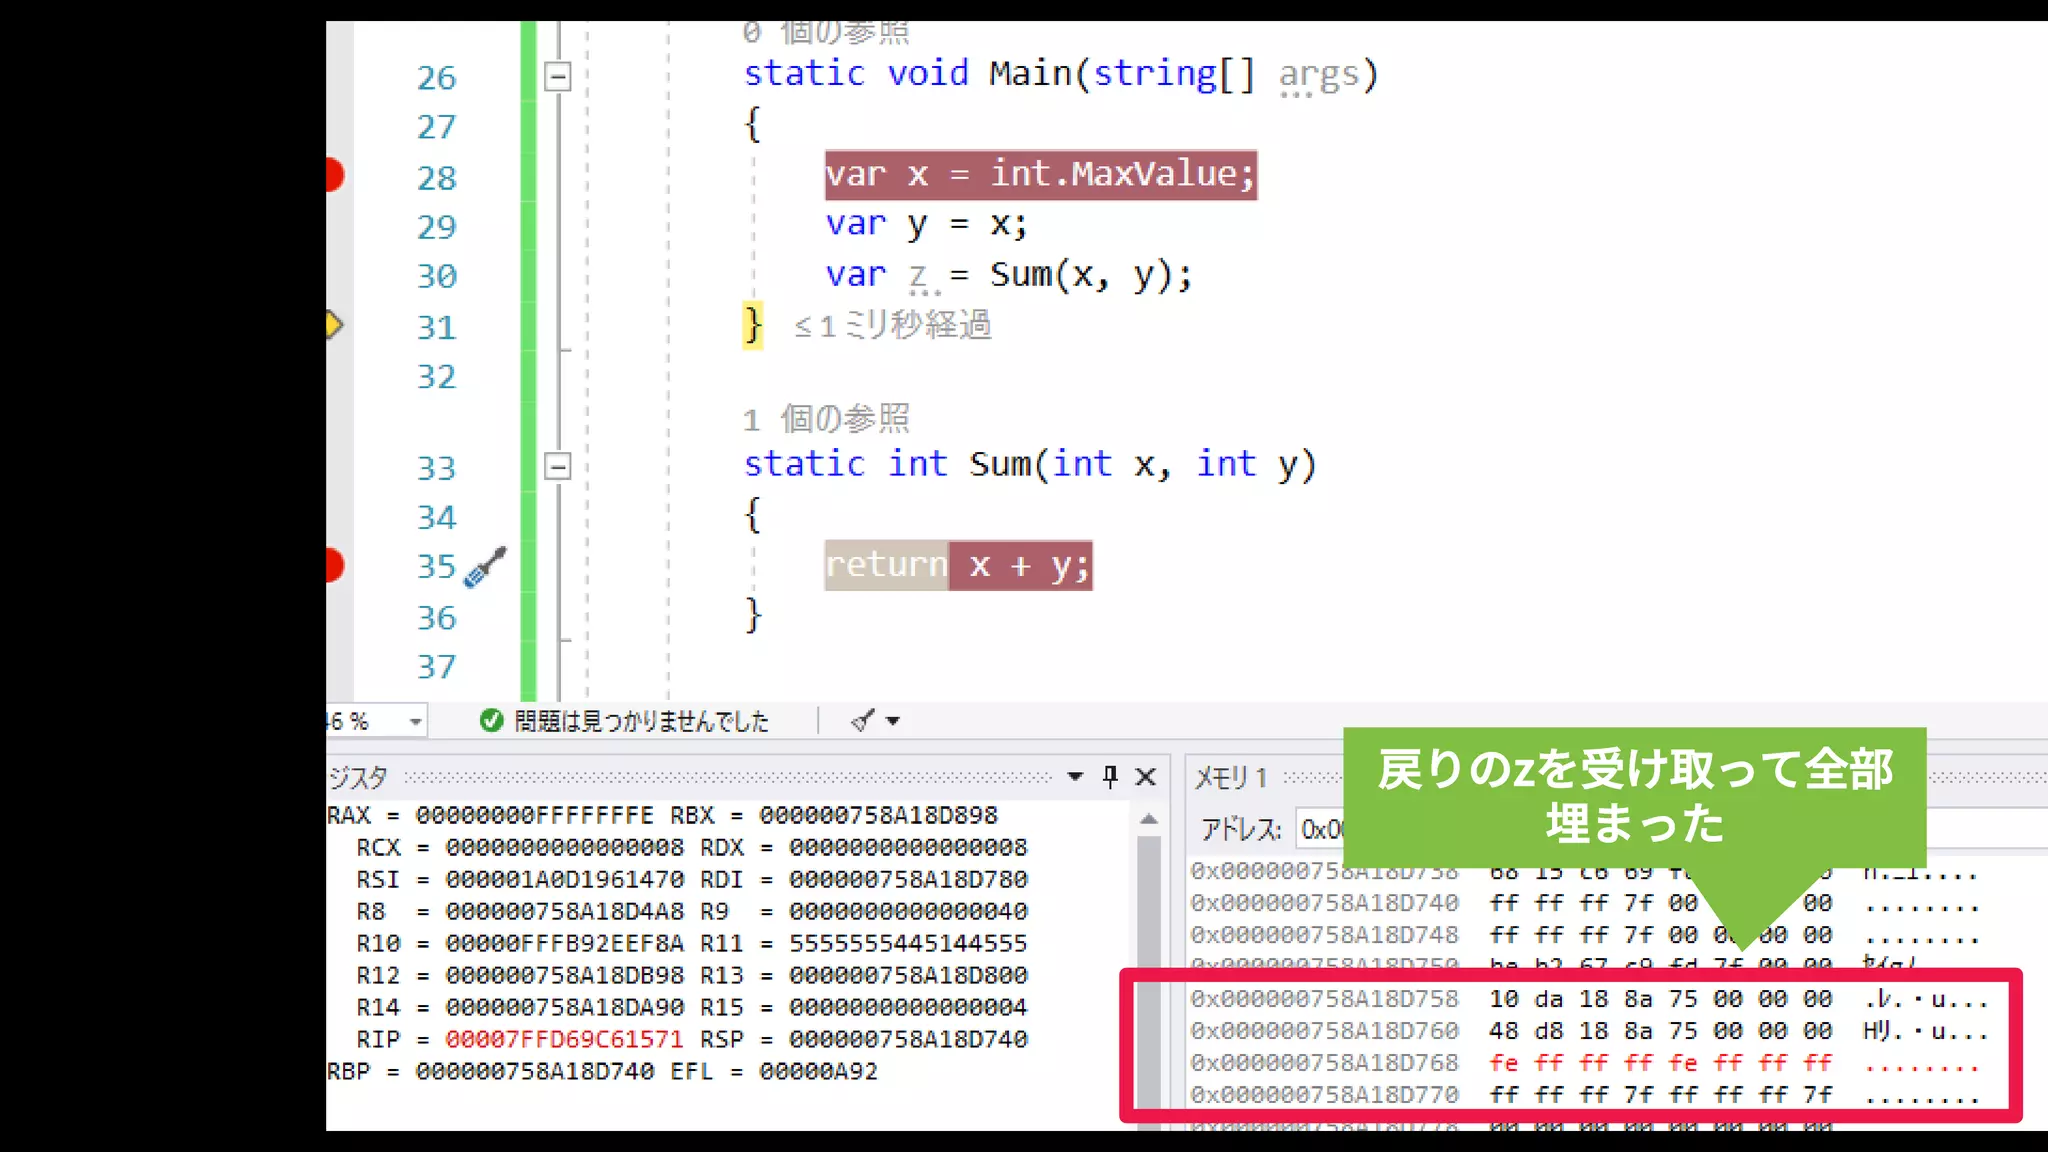This screenshot has width=2048, height=1152.
Task: Click memory row 0x000000758A18D748
Action: coord(1584,935)
